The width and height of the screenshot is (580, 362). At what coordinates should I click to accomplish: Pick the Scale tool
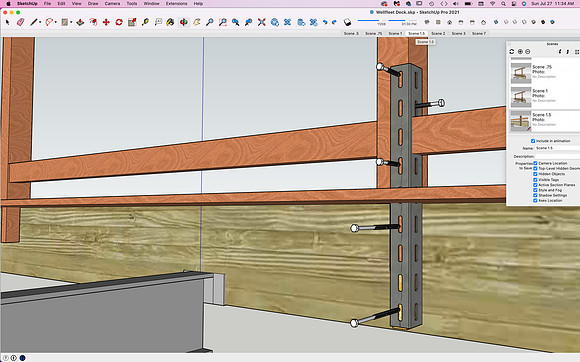(132, 23)
